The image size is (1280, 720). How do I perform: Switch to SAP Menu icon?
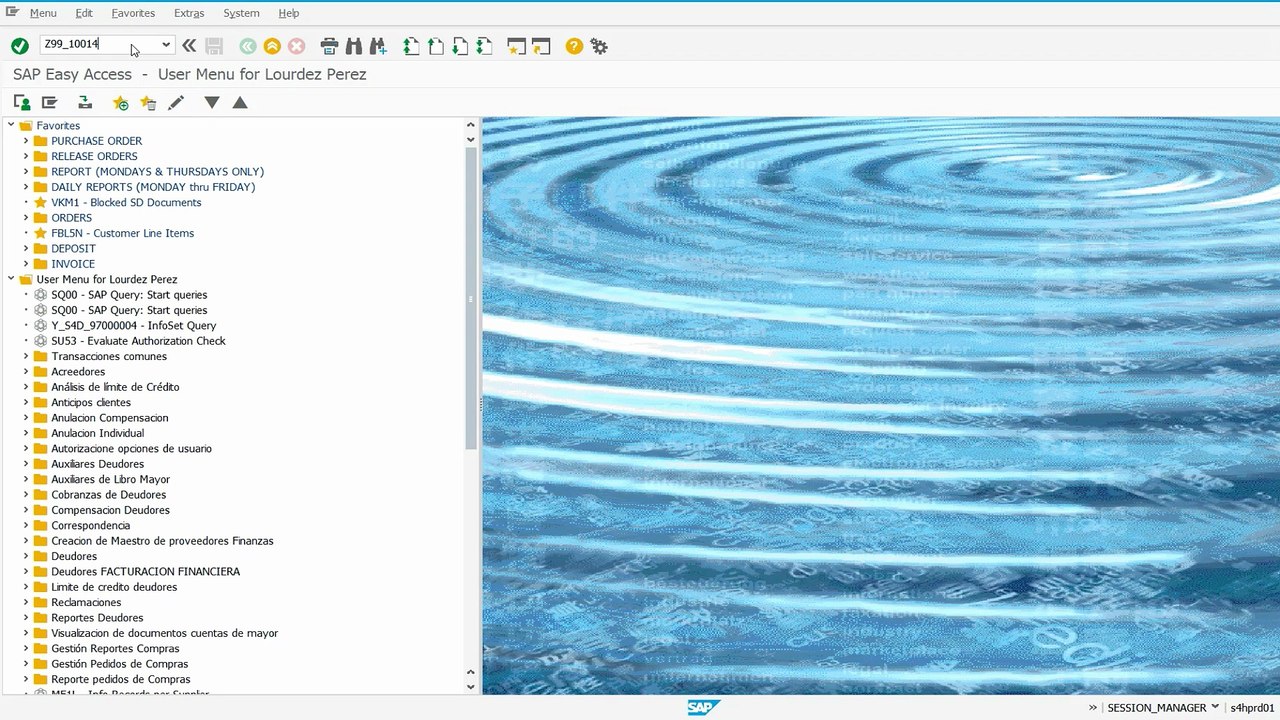pyautogui.click(x=49, y=103)
